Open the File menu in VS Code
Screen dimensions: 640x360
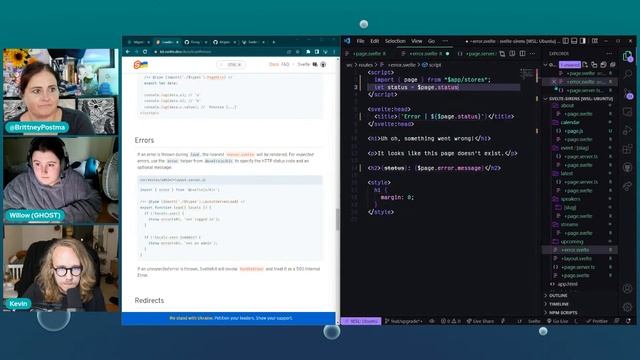pyautogui.click(x=360, y=41)
